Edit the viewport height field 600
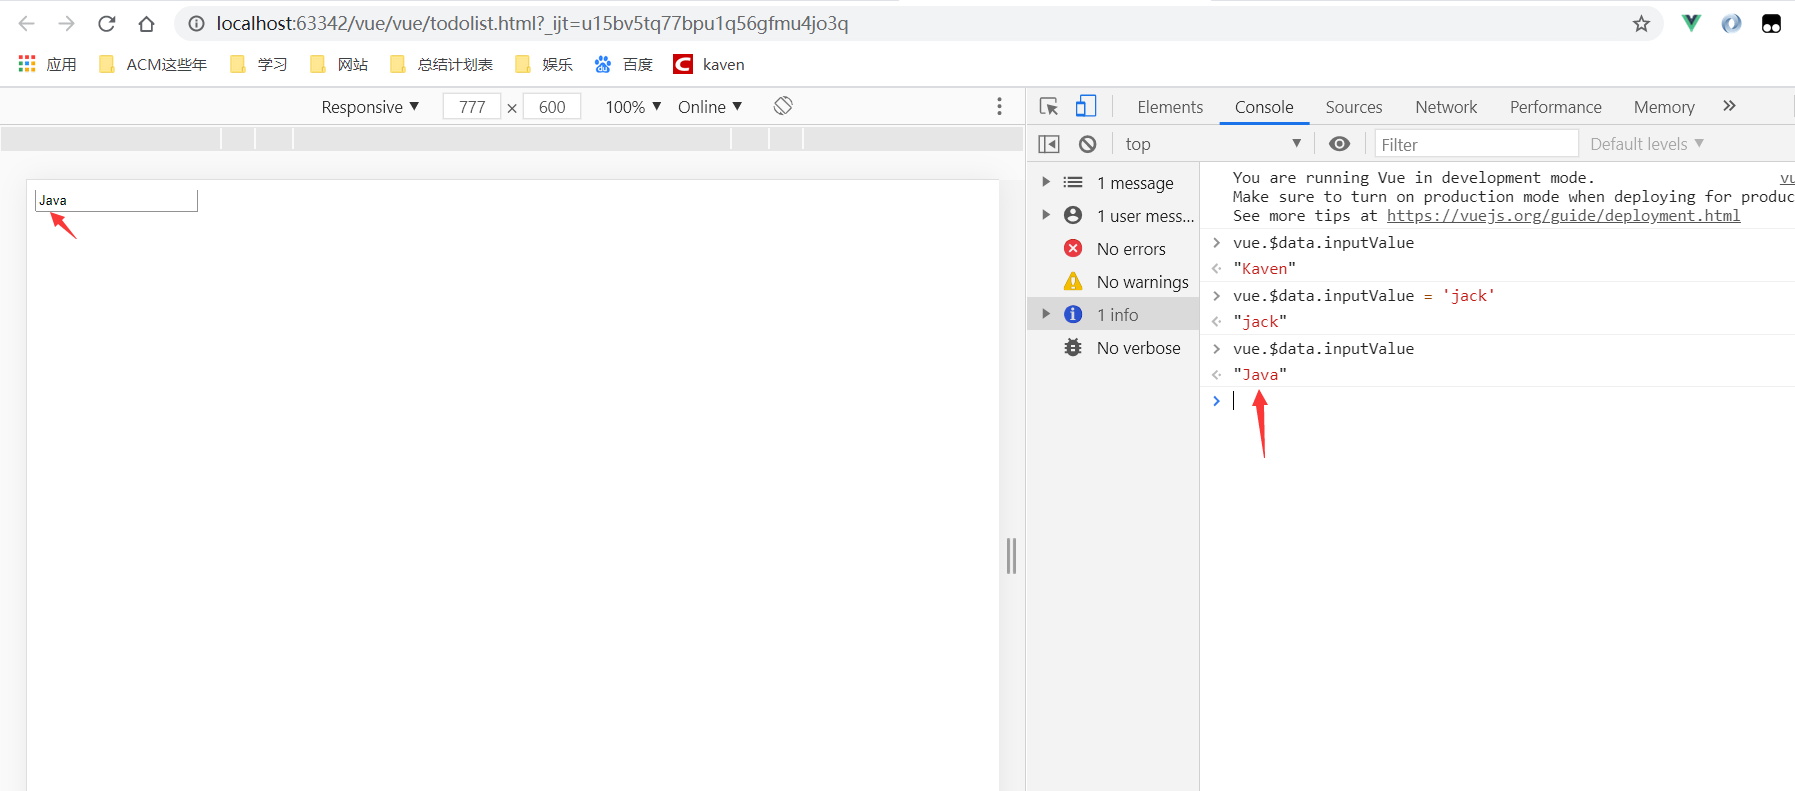The image size is (1795, 791). click(x=552, y=107)
